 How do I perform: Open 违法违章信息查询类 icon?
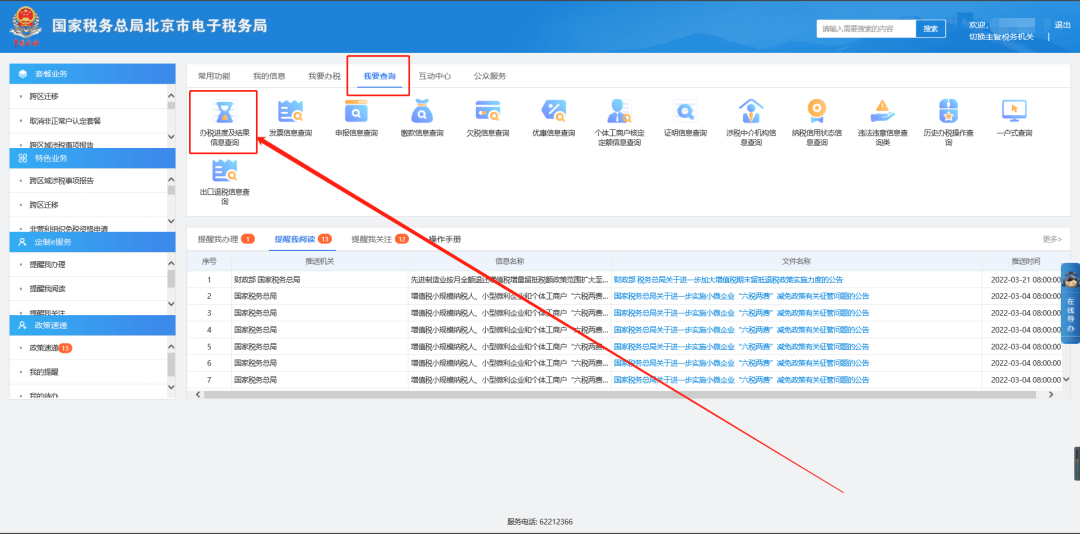[882, 111]
